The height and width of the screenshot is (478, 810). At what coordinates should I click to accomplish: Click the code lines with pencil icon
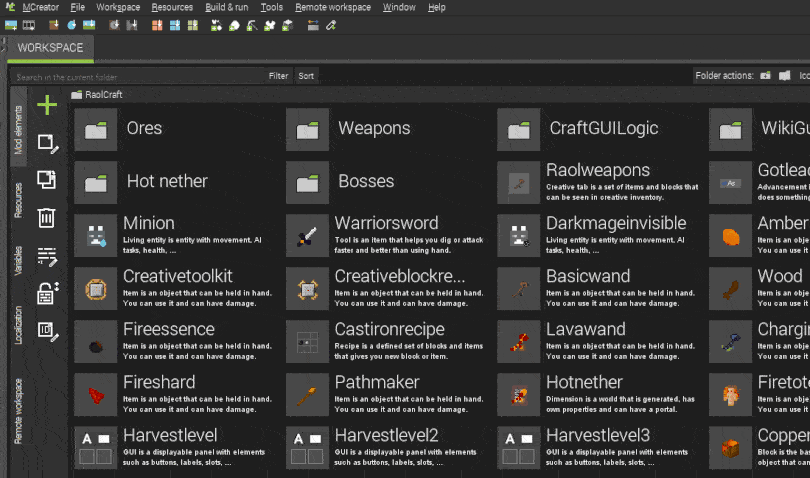pos(47,256)
